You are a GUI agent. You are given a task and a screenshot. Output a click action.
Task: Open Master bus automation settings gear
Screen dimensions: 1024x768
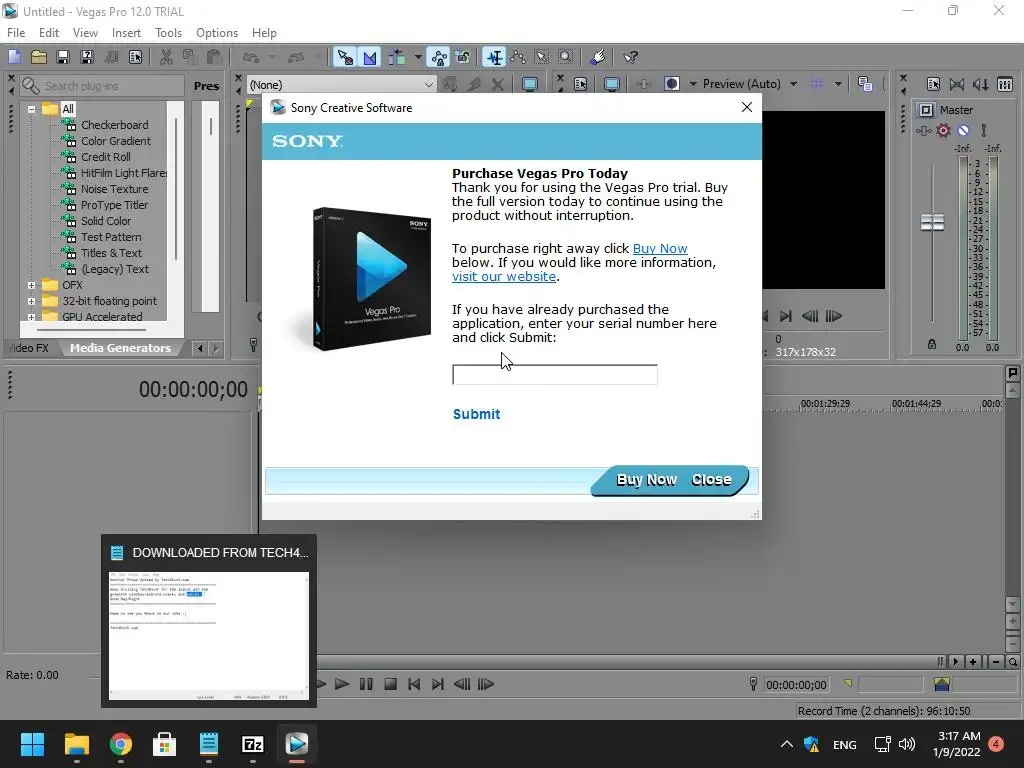pyautogui.click(x=943, y=131)
